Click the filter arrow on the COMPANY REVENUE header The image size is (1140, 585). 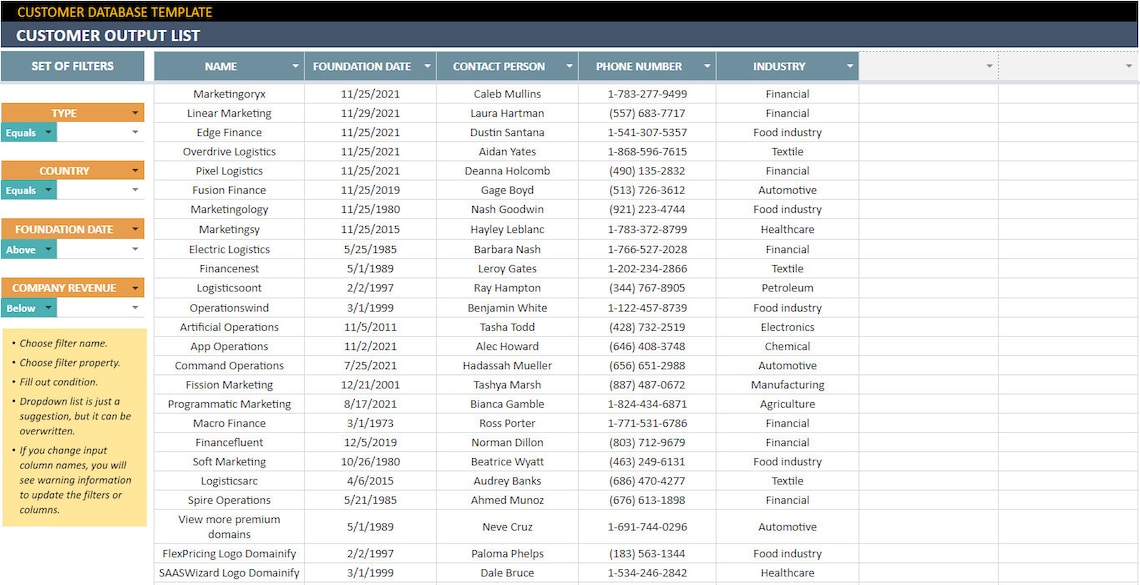pyautogui.click(x=133, y=287)
